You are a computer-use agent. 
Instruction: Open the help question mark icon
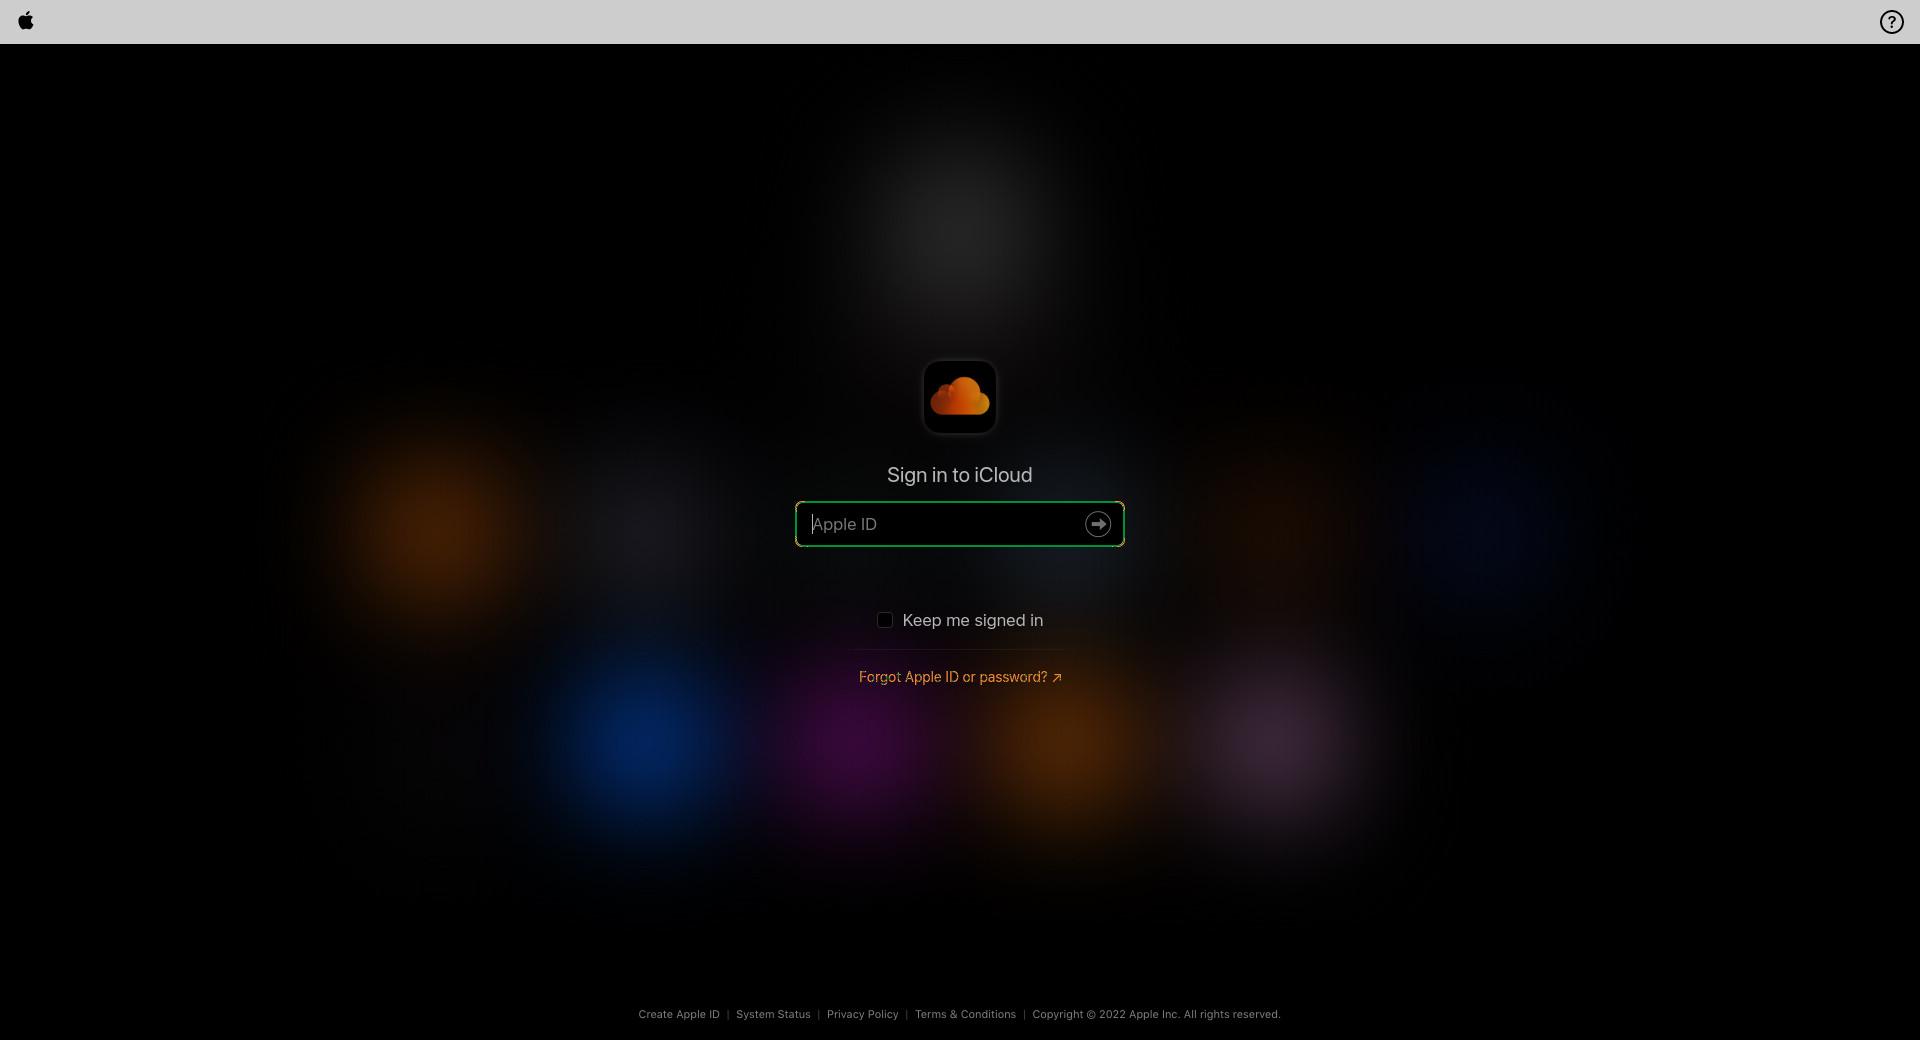pos(1891,22)
